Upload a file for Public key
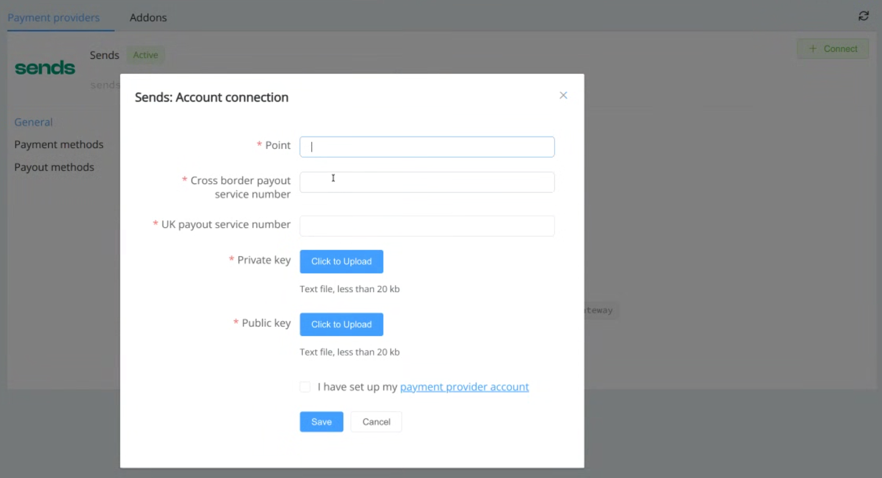Viewport: 882px width, 478px height. [341, 324]
